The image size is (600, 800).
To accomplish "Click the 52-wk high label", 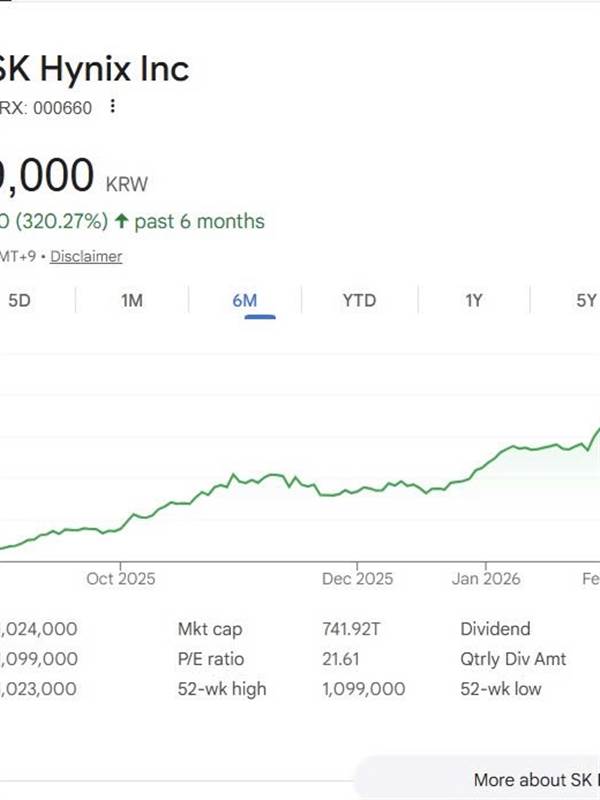I will click(x=221, y=689).
